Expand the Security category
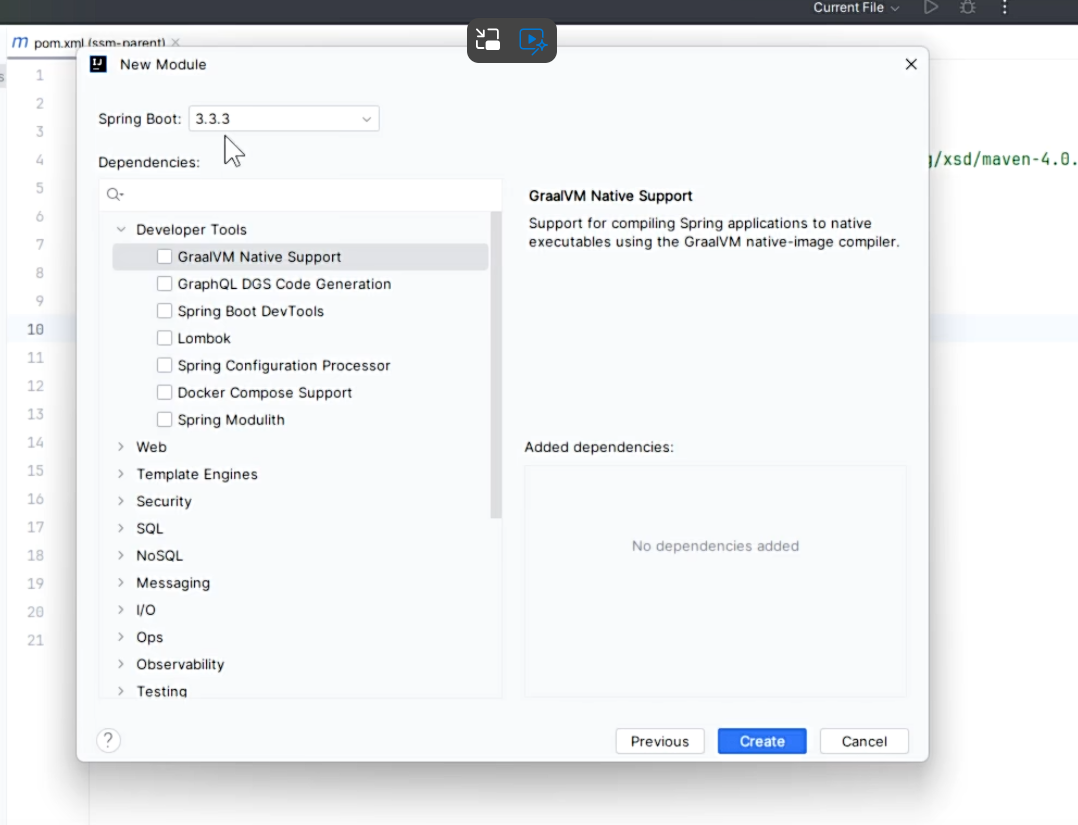 point(121,501)
